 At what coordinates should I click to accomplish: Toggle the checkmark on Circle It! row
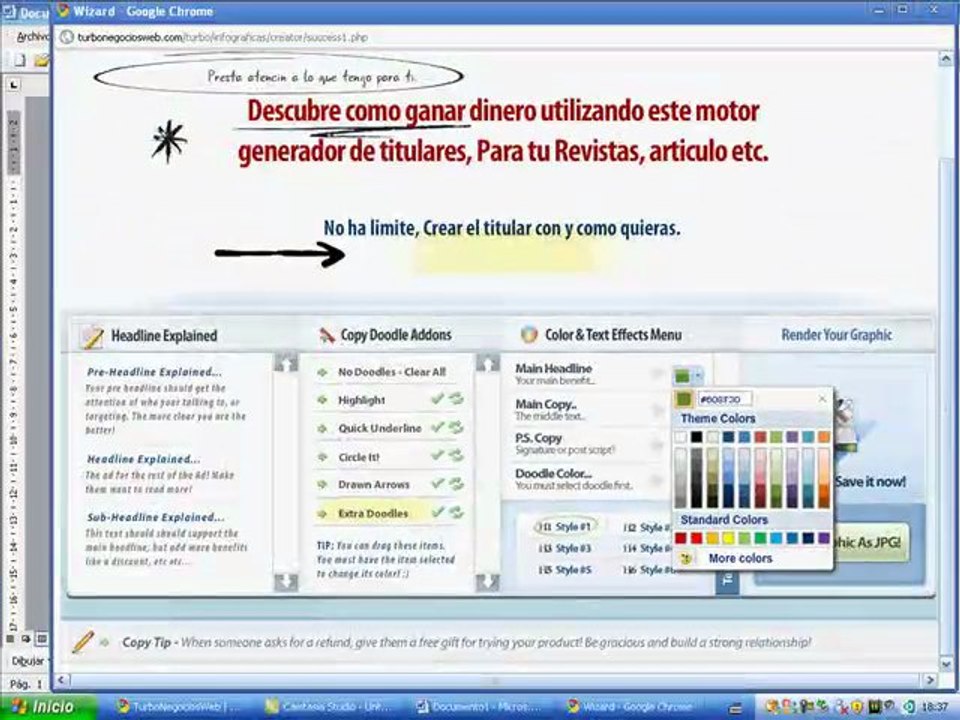(437, 456)
